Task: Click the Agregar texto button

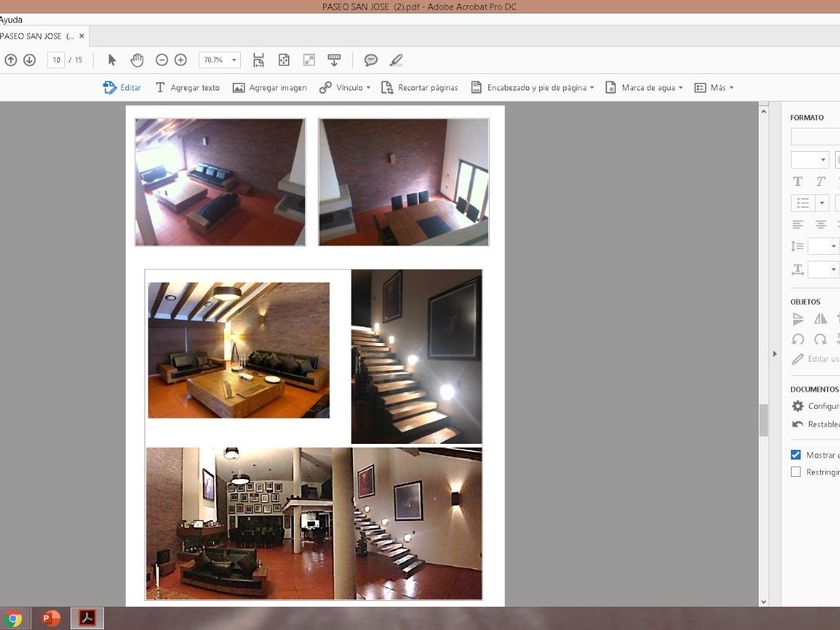Action: pos(187,88)
